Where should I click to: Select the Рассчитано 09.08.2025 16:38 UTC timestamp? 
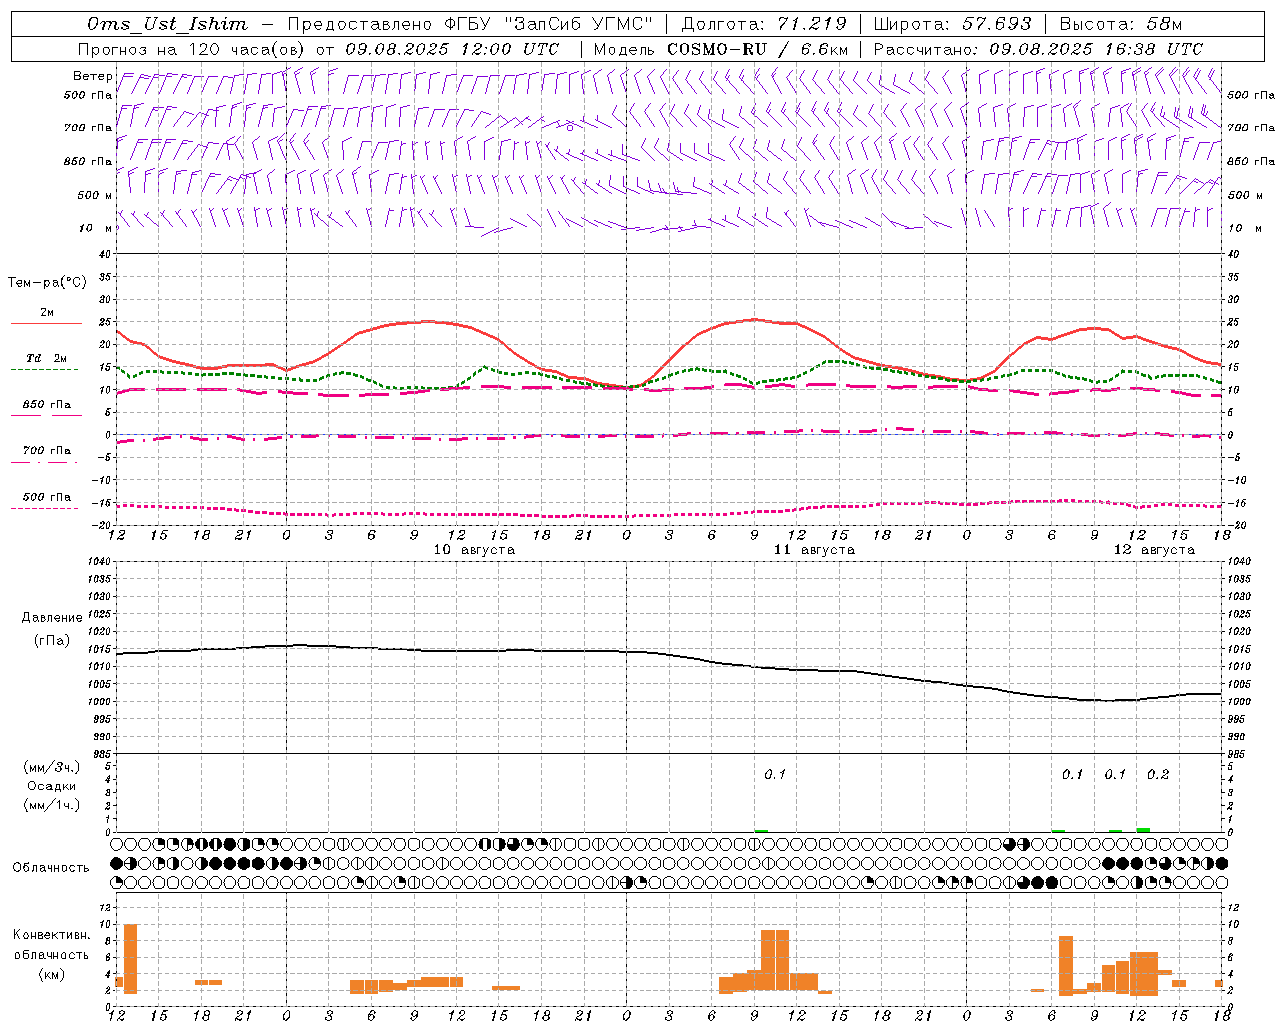coord(1038,49)
